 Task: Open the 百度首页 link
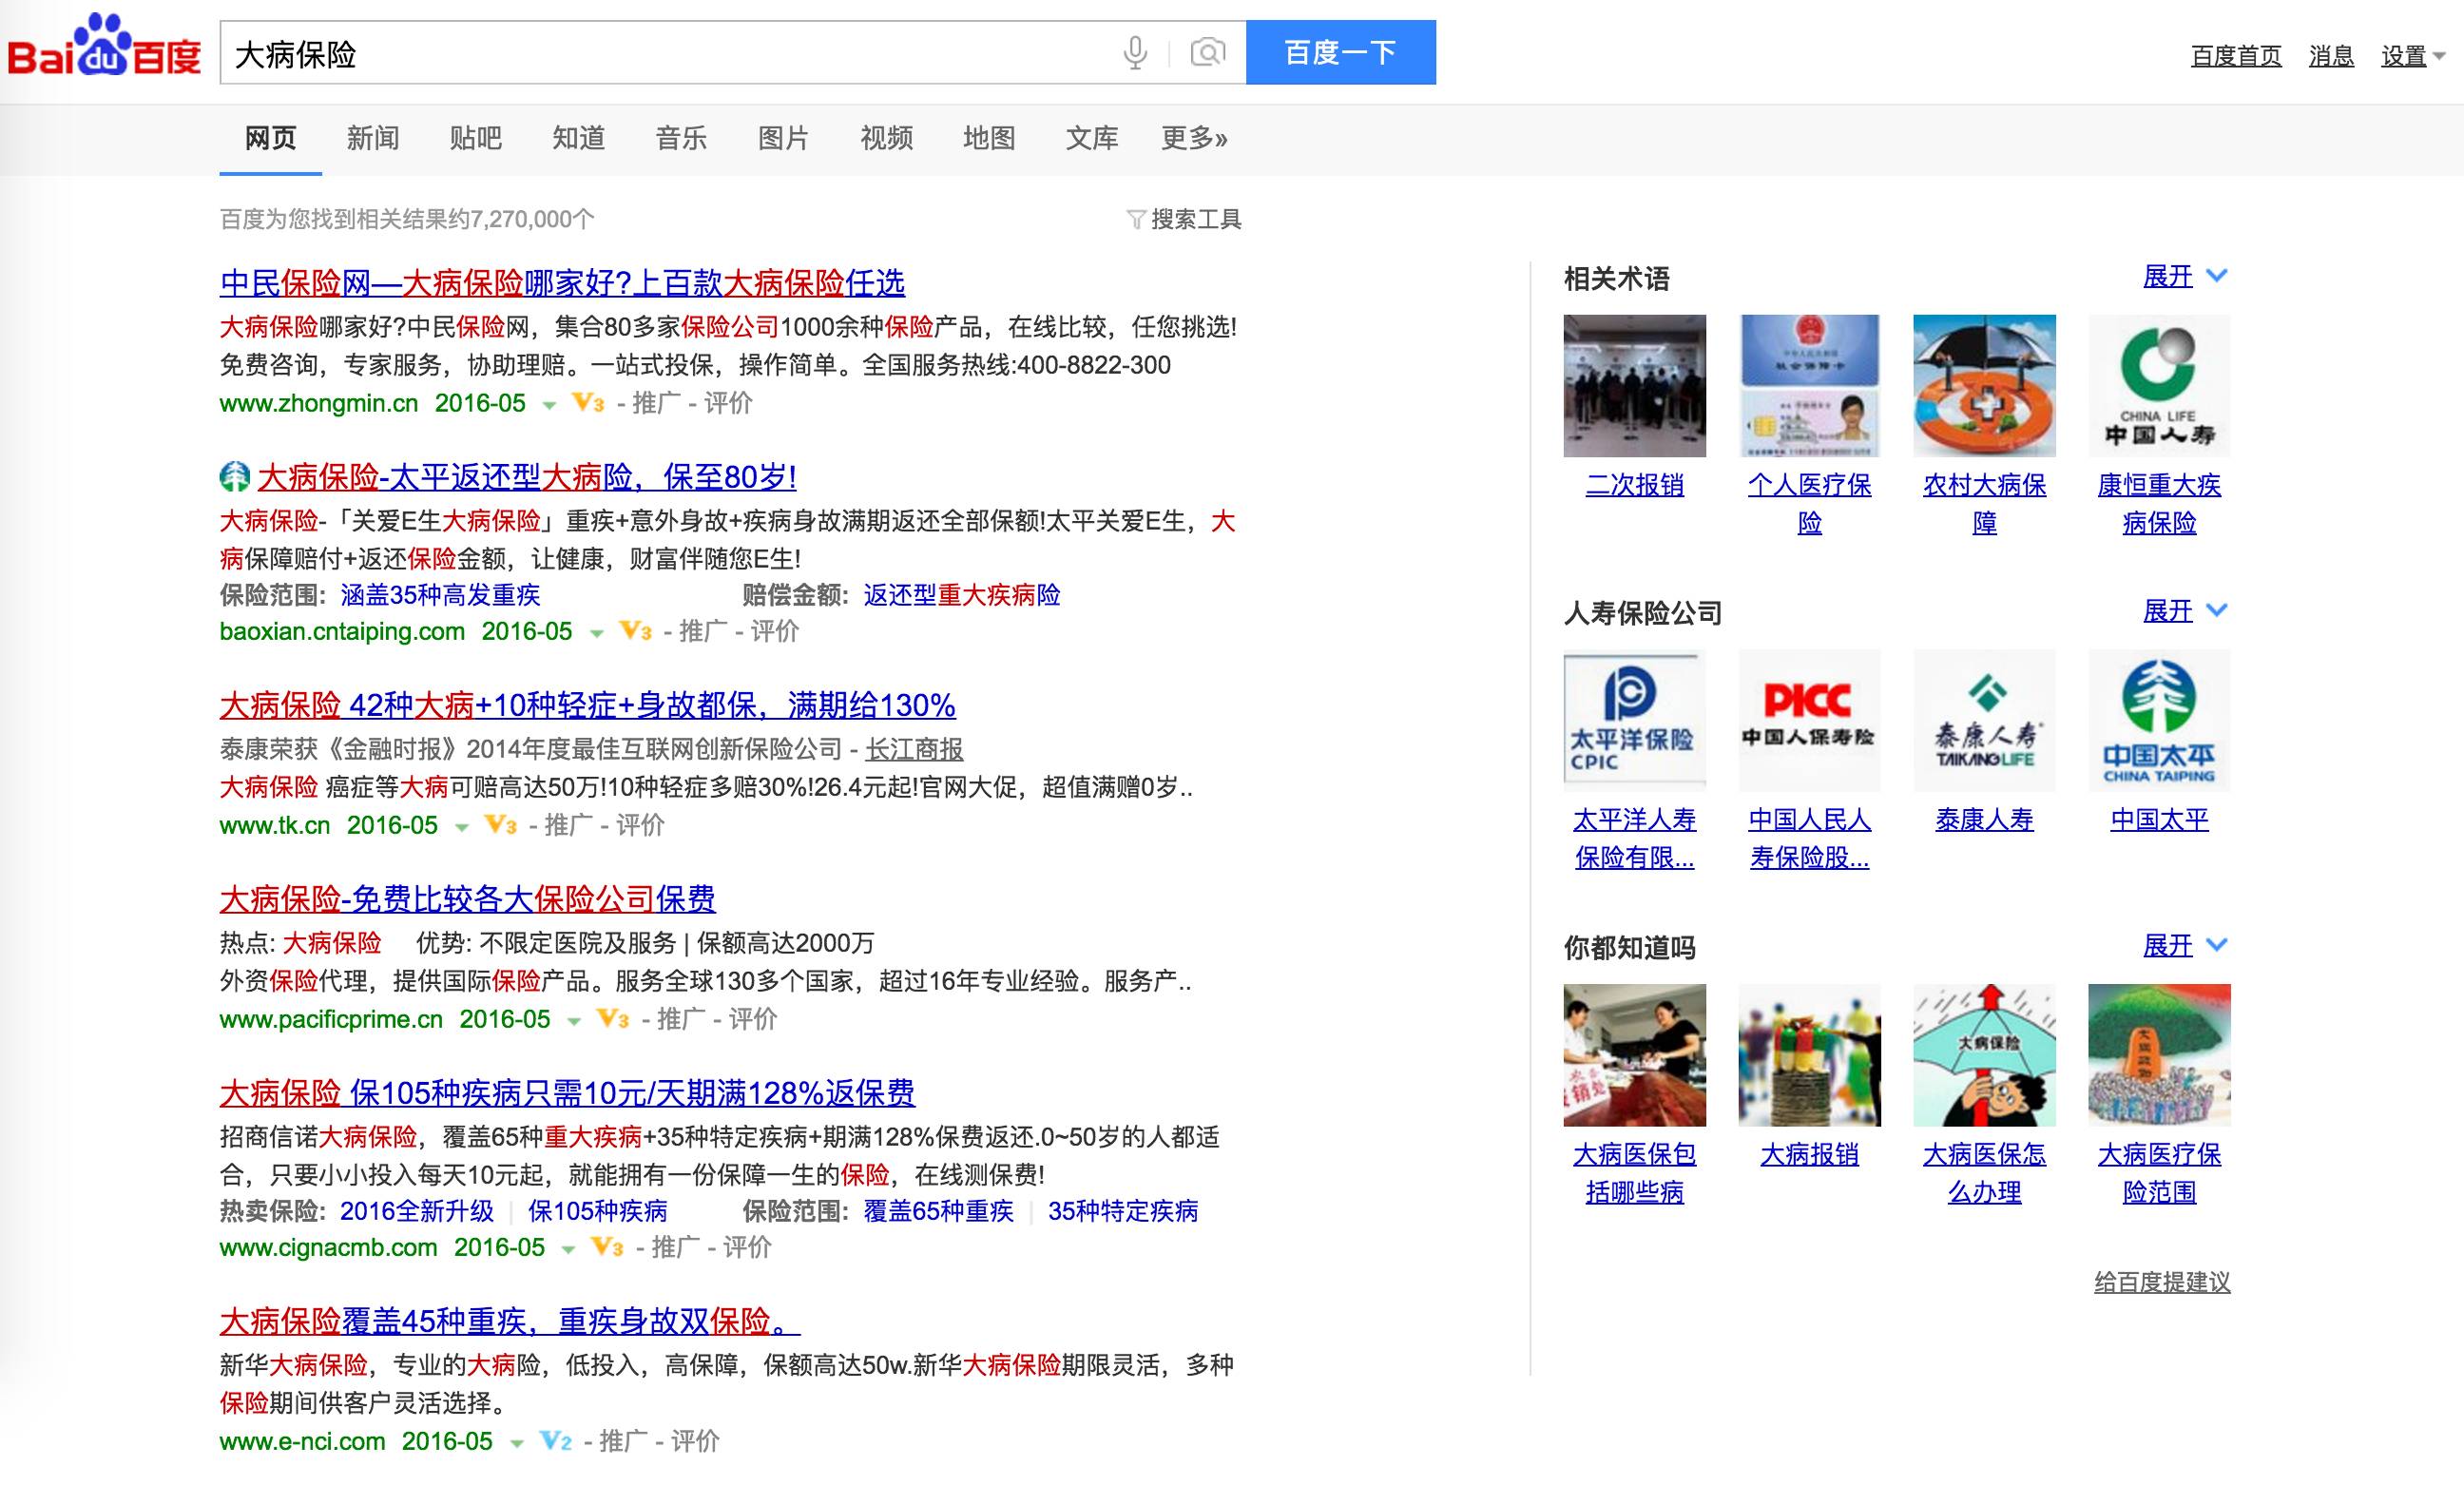click(x=2236, y=56)
